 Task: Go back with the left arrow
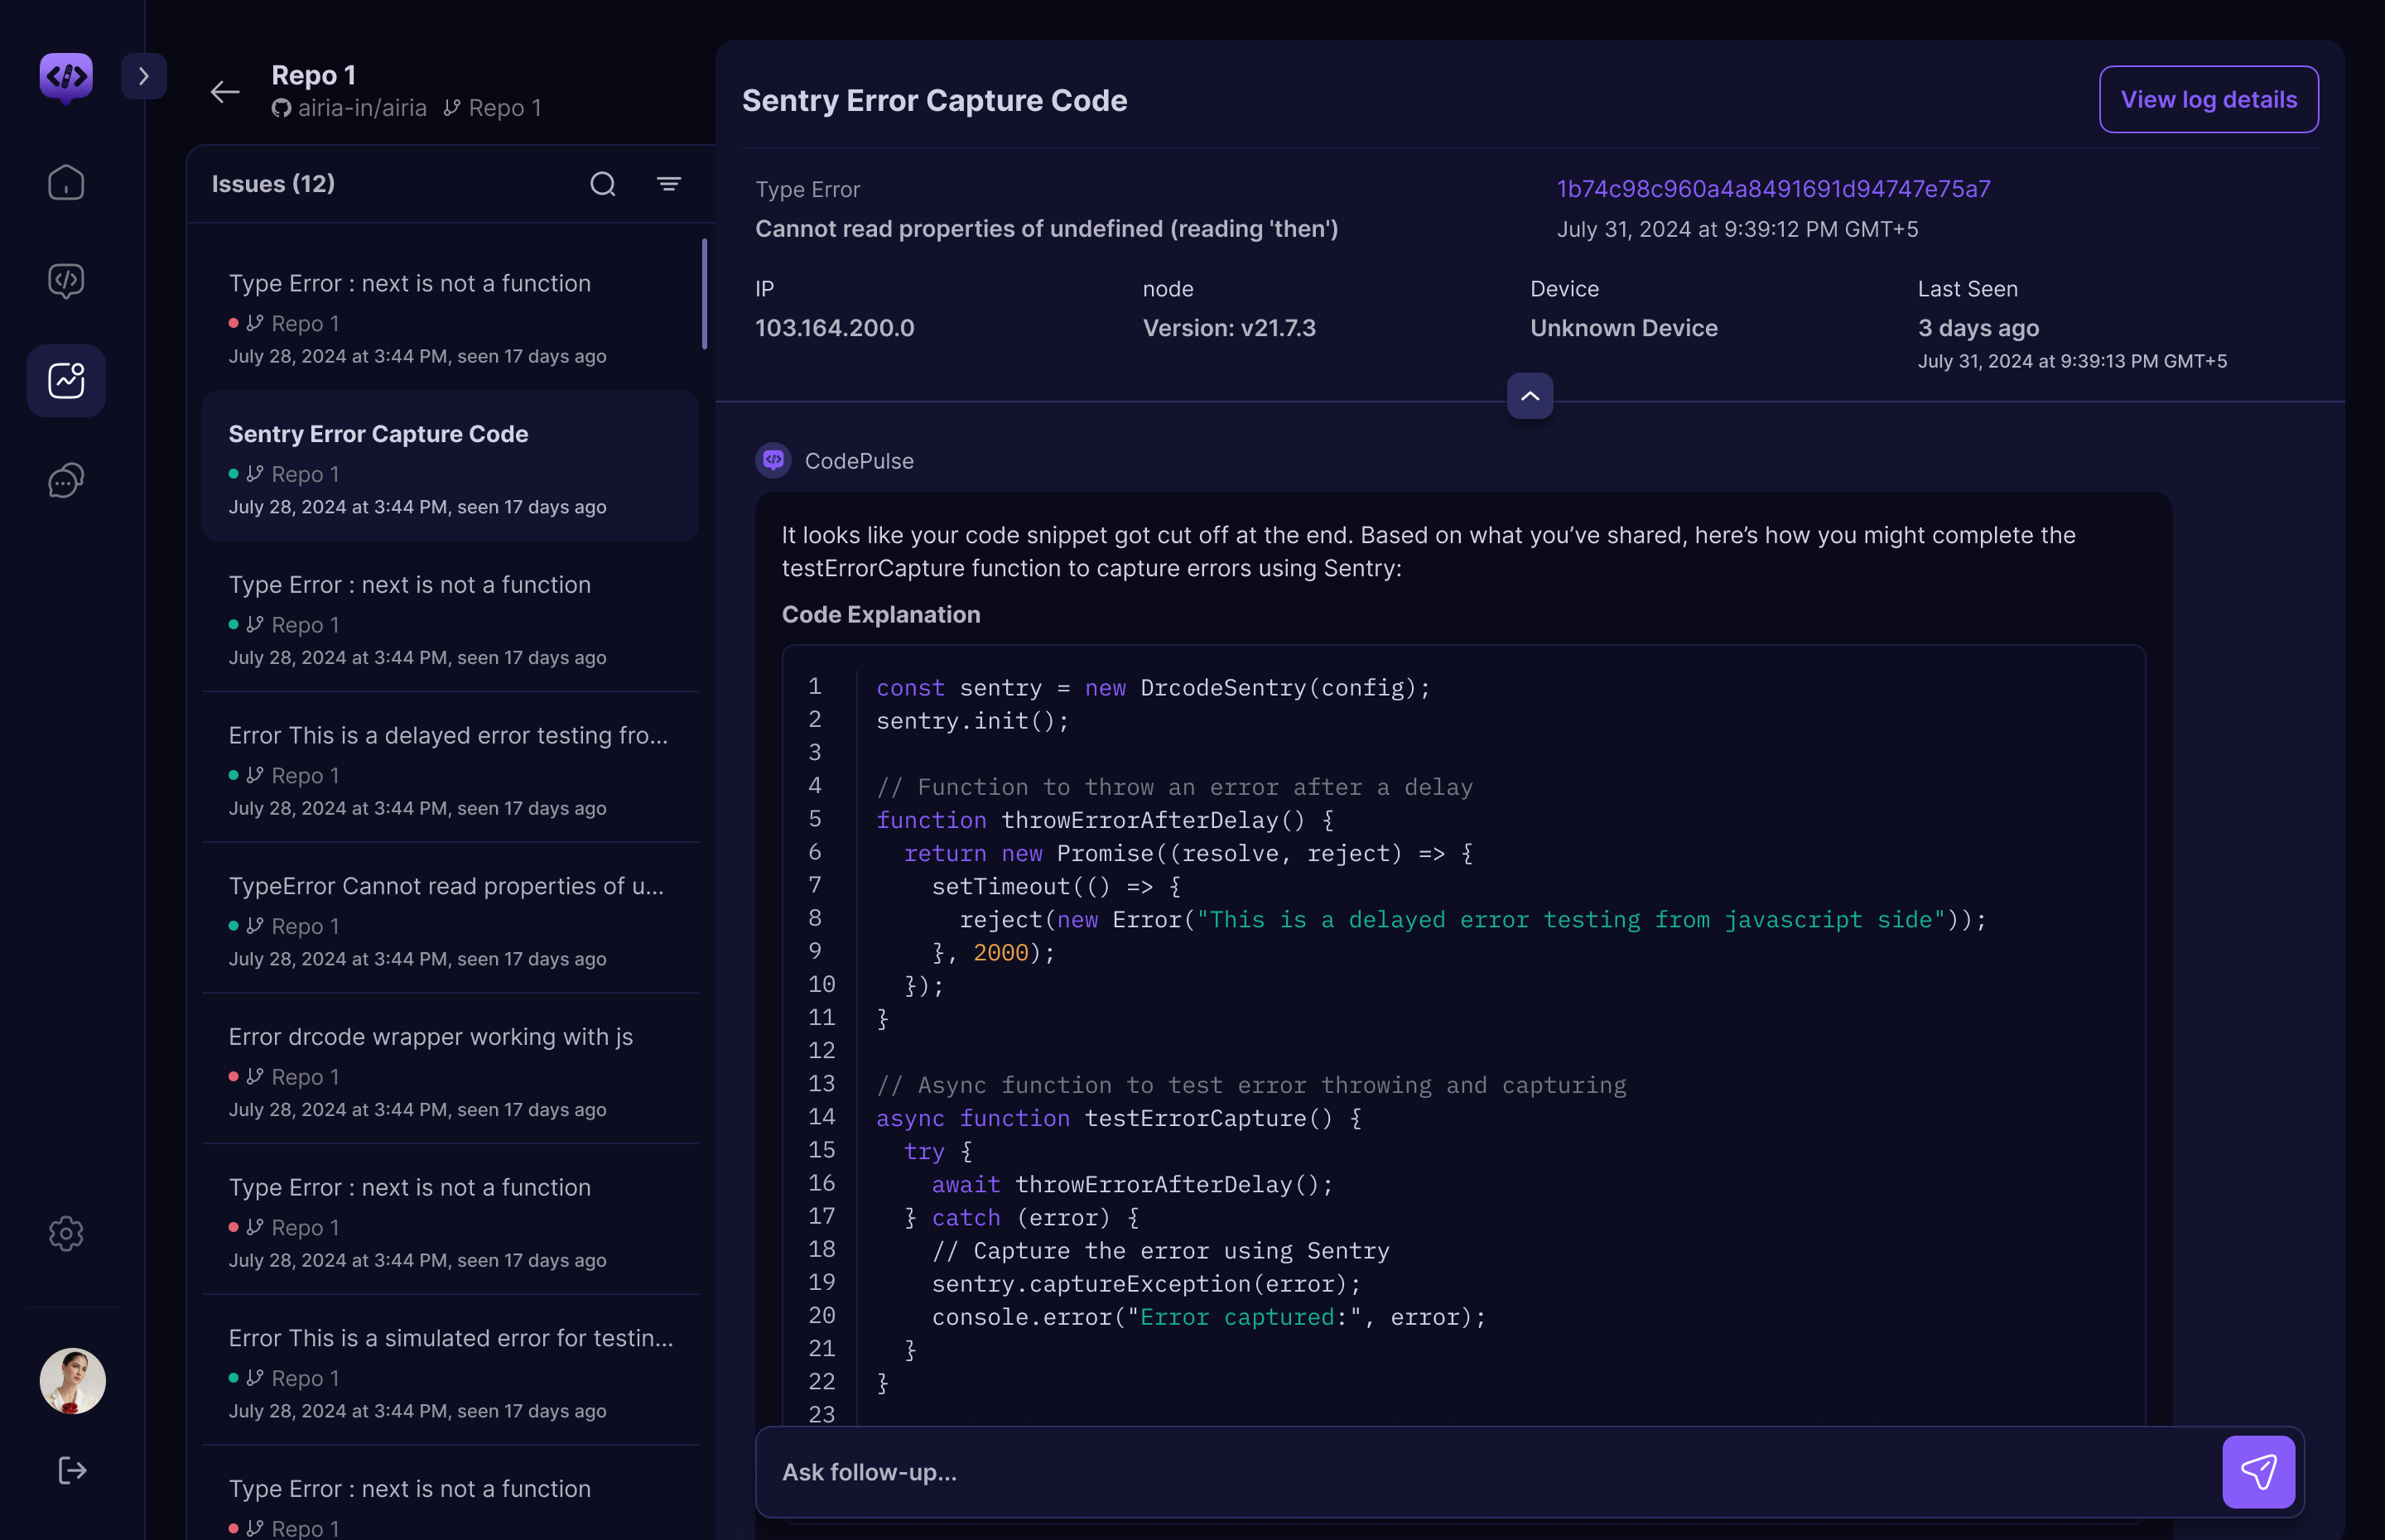click(x=225, y=92)
